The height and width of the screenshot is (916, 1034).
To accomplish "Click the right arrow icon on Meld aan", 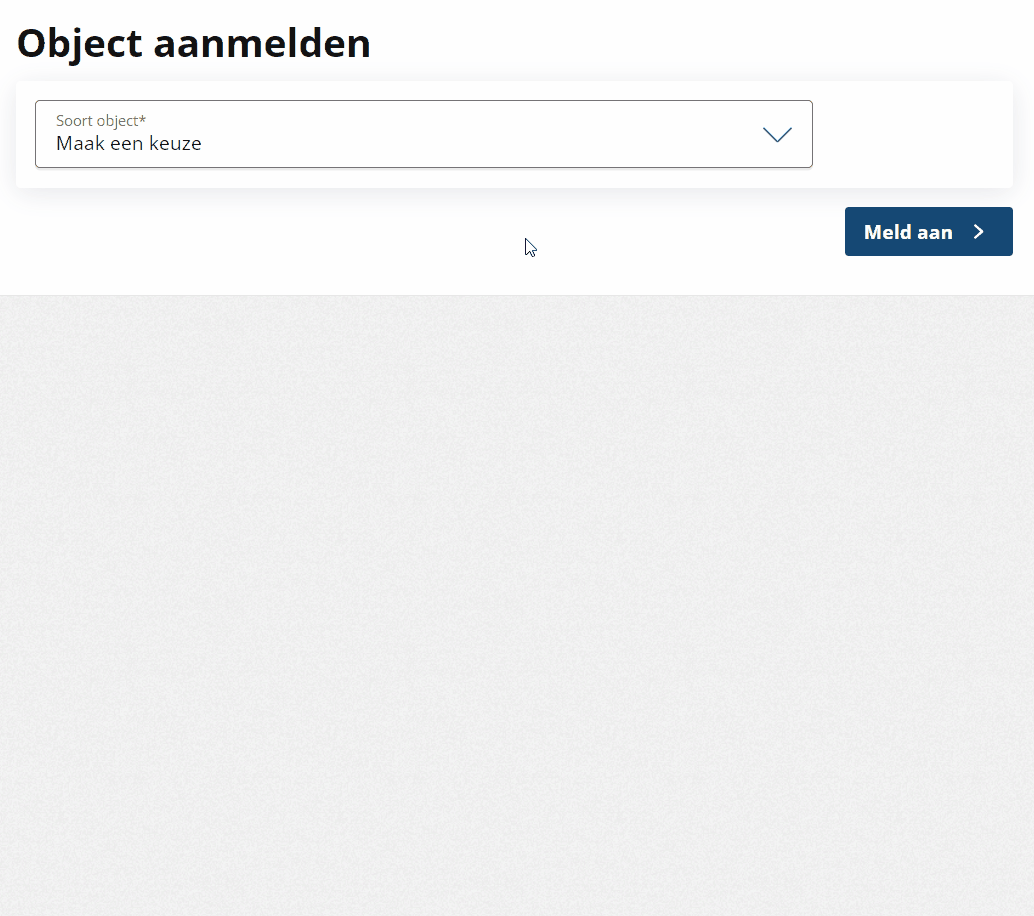I will click(979, 231).
